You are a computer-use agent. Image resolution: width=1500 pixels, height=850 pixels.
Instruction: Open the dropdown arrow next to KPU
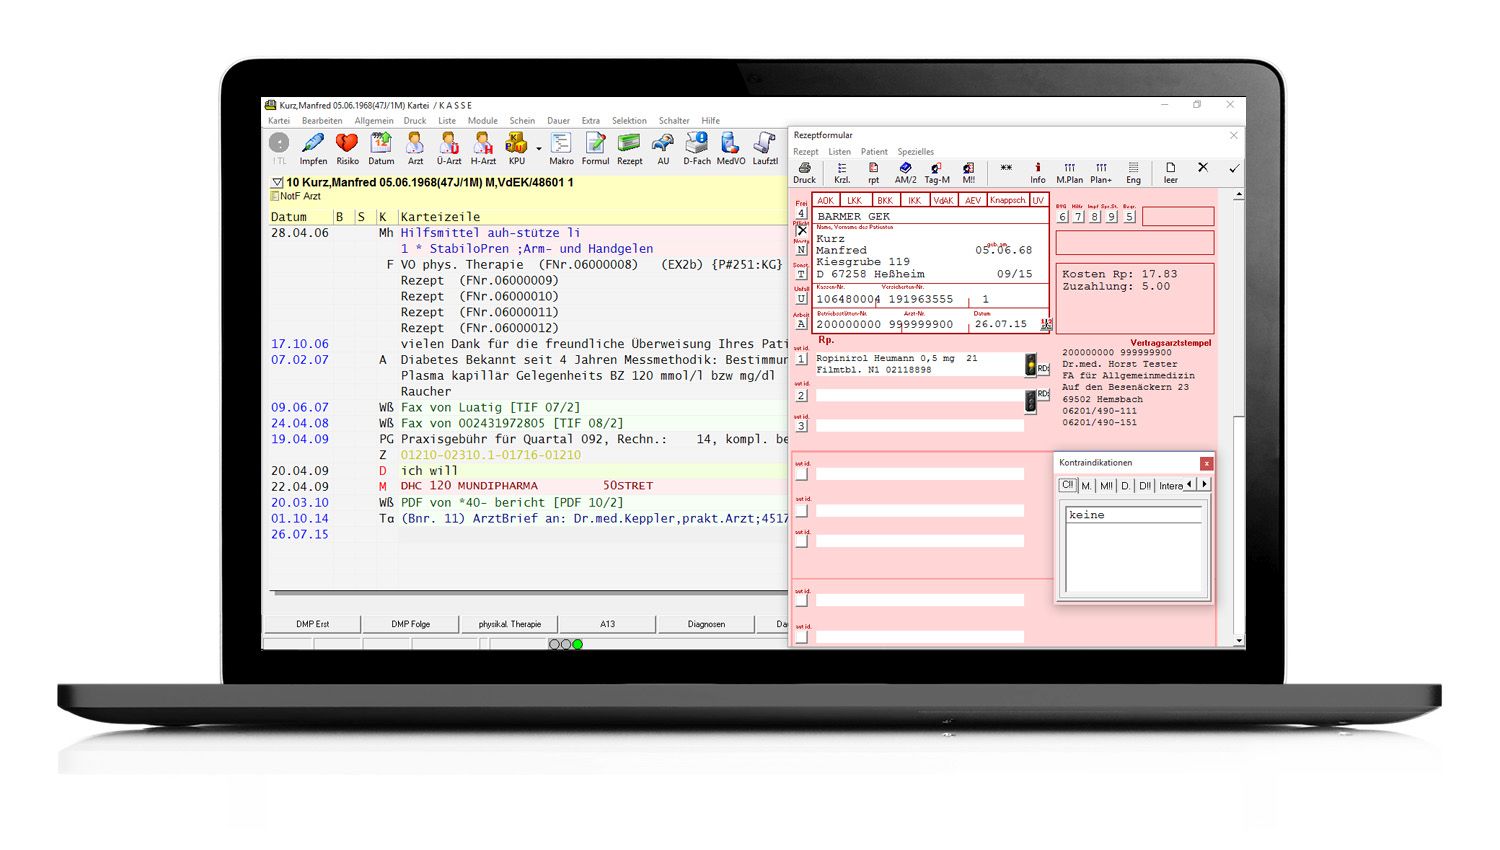(538, 149)
